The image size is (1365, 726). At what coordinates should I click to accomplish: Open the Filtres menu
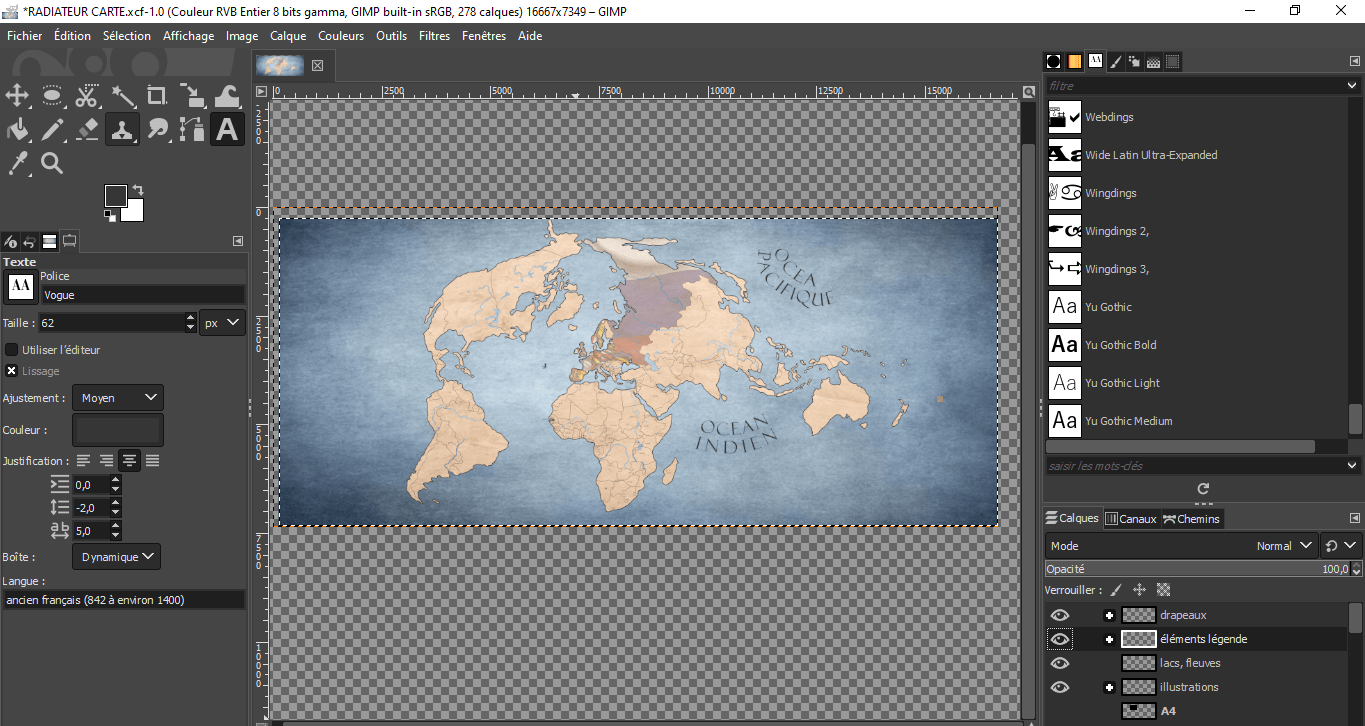tap(434, 36)
